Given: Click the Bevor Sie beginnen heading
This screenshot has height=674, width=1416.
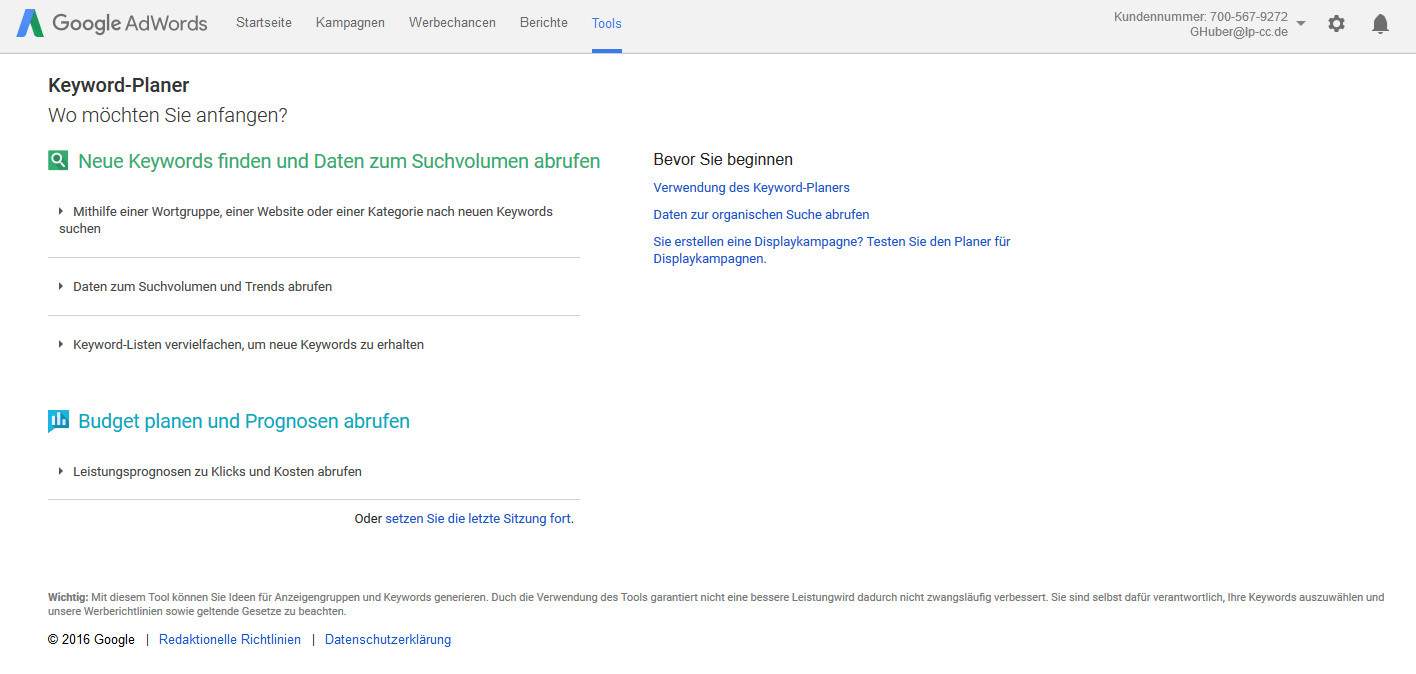Looking at the screenshot, I should (x=723, y=160).
